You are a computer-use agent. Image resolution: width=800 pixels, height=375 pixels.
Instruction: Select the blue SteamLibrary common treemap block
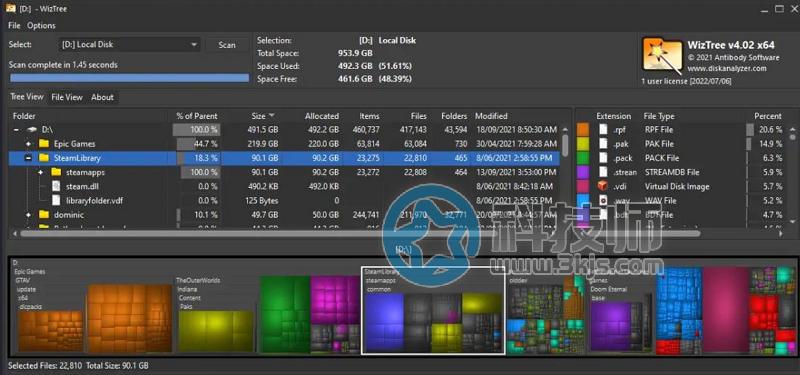[x=384, y=321]
